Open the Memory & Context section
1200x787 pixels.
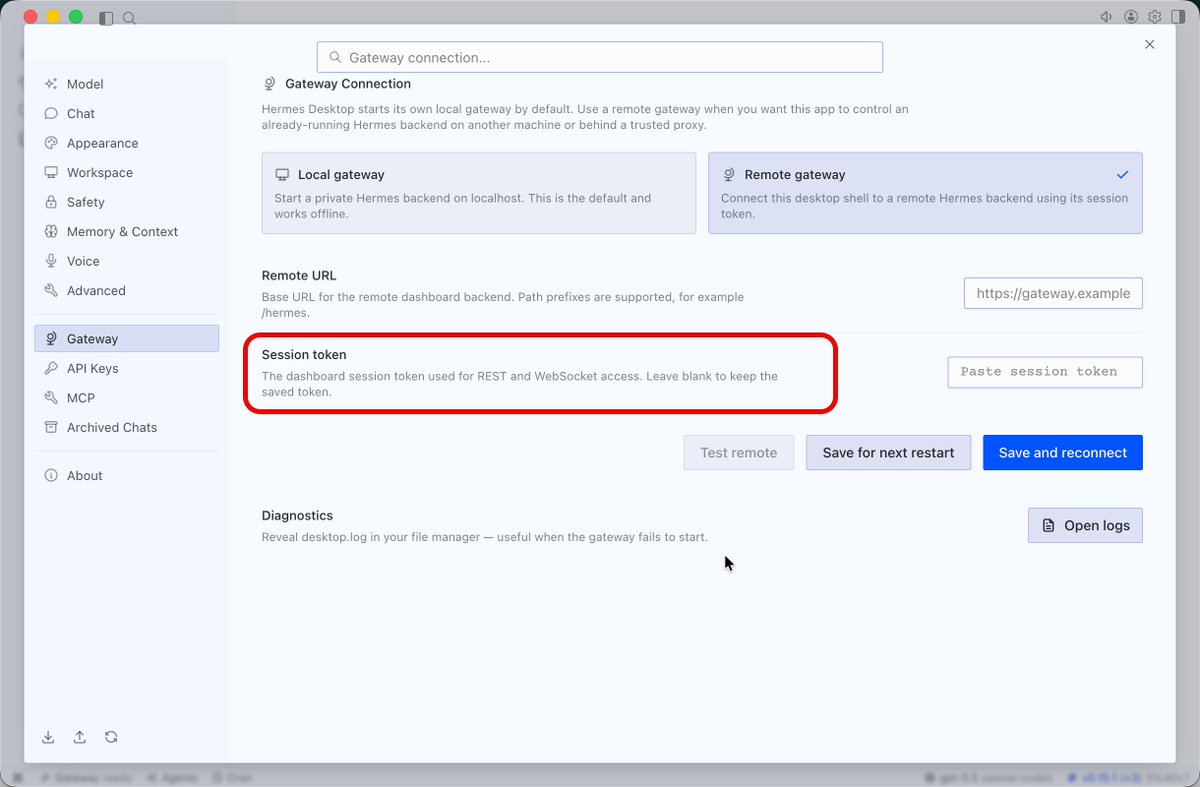point(127,231)
